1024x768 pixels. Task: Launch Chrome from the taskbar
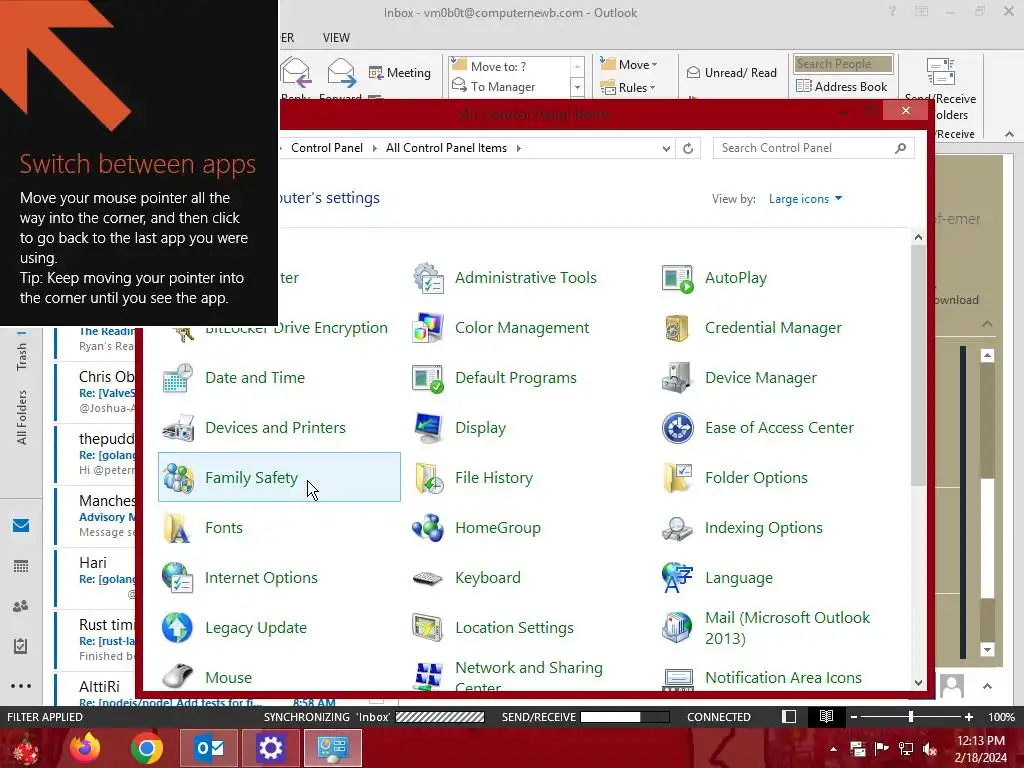(146, 748)
